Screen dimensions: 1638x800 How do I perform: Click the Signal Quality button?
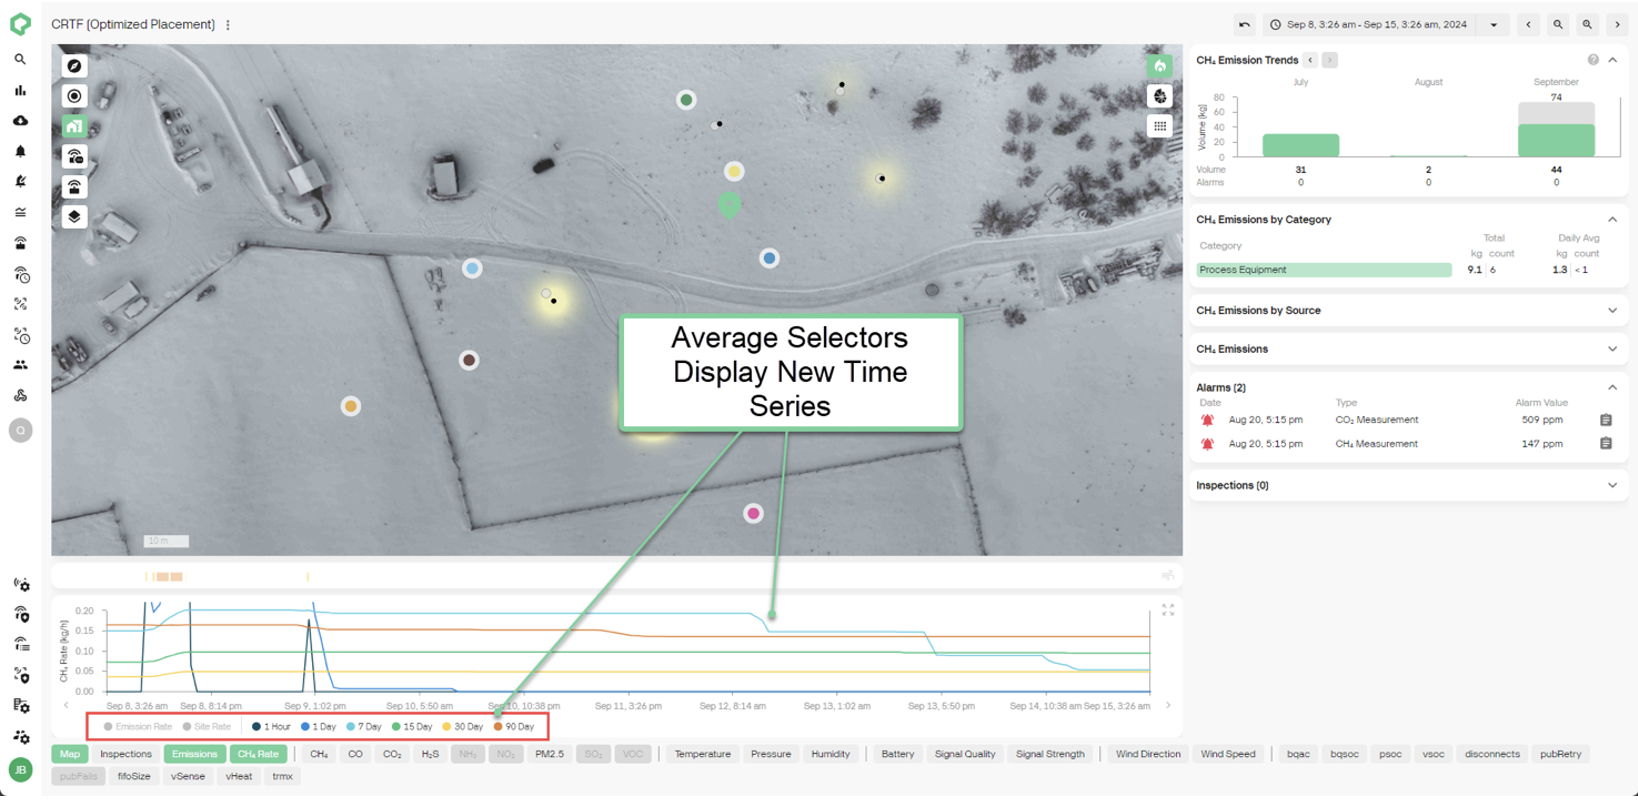tap(965, 754)
